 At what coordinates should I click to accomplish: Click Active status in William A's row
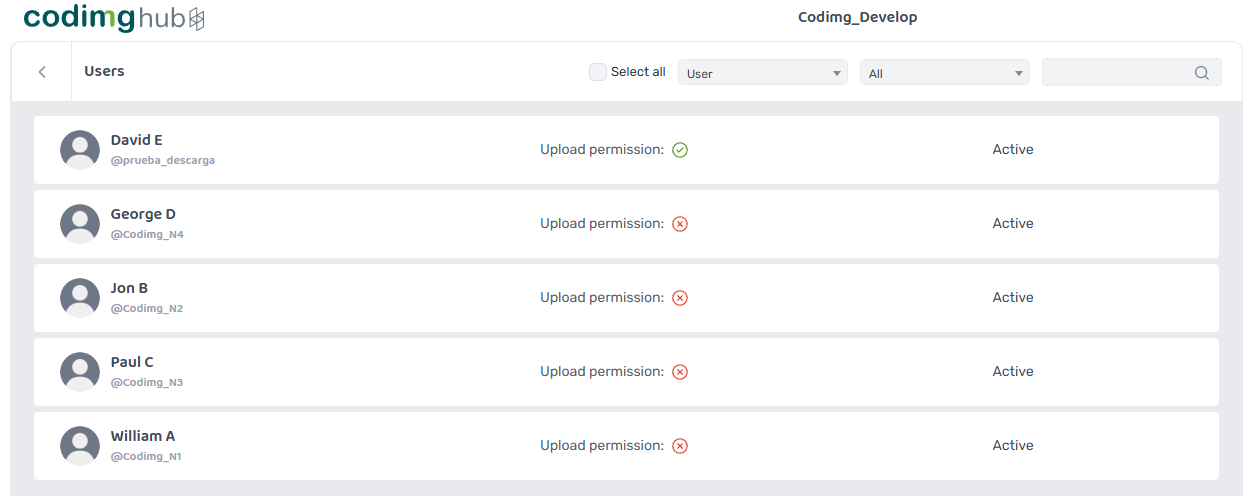click(x=1013, y=445)
